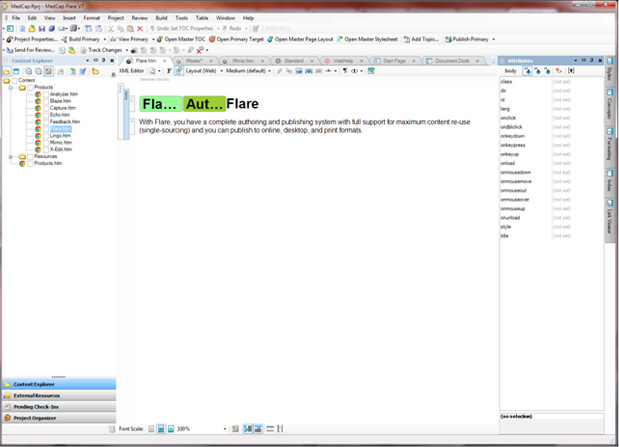Check the box next to Feedback.htm
Screen dimensions: 619x447
click(46, 122)
